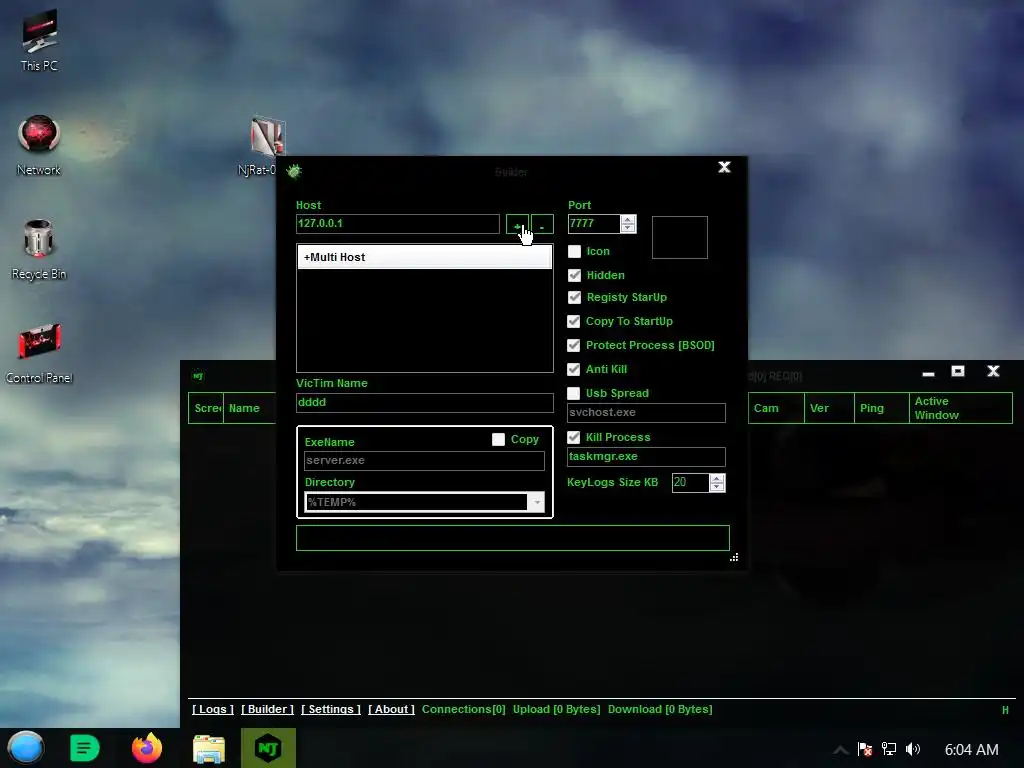Click the Active Window column header
This screenshot has width=1024, height=768.
[x=961, y=408]
